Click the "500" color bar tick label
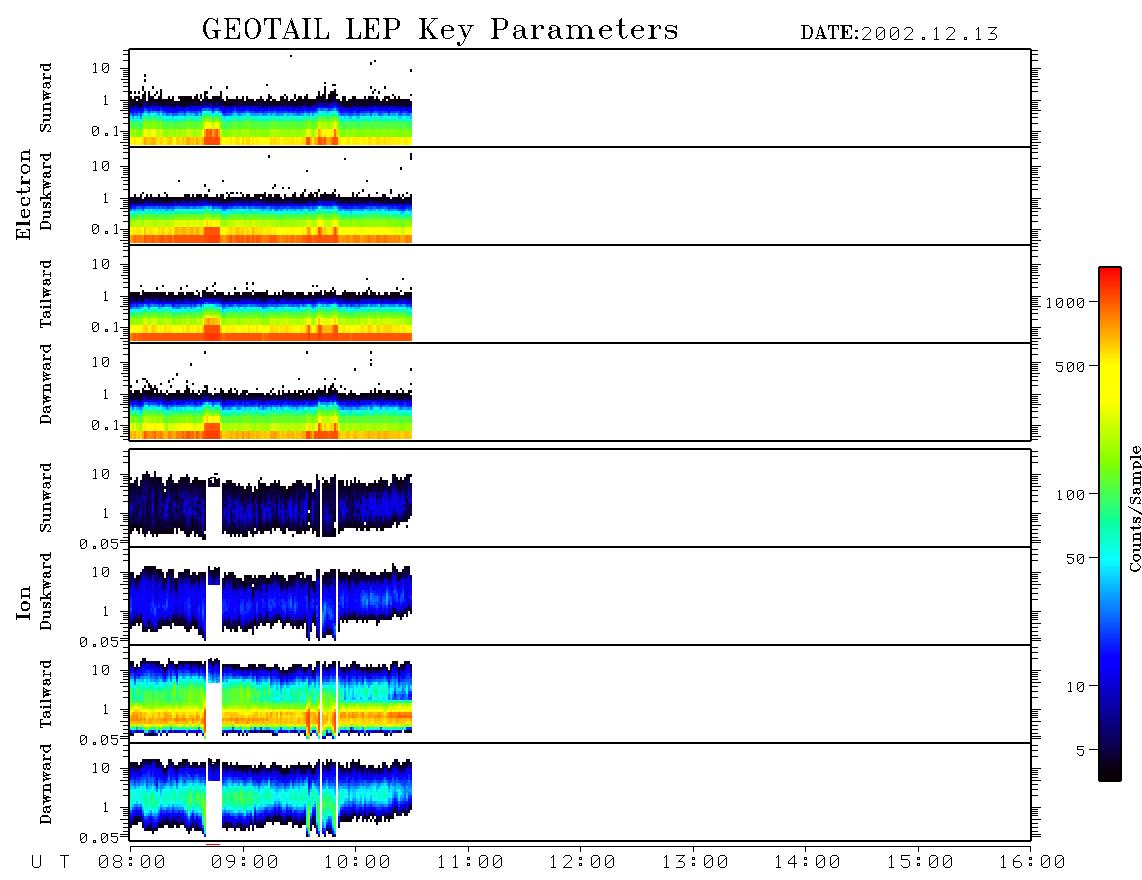The width and height of the screenshot is (1142, 880). pos(1070,367)
